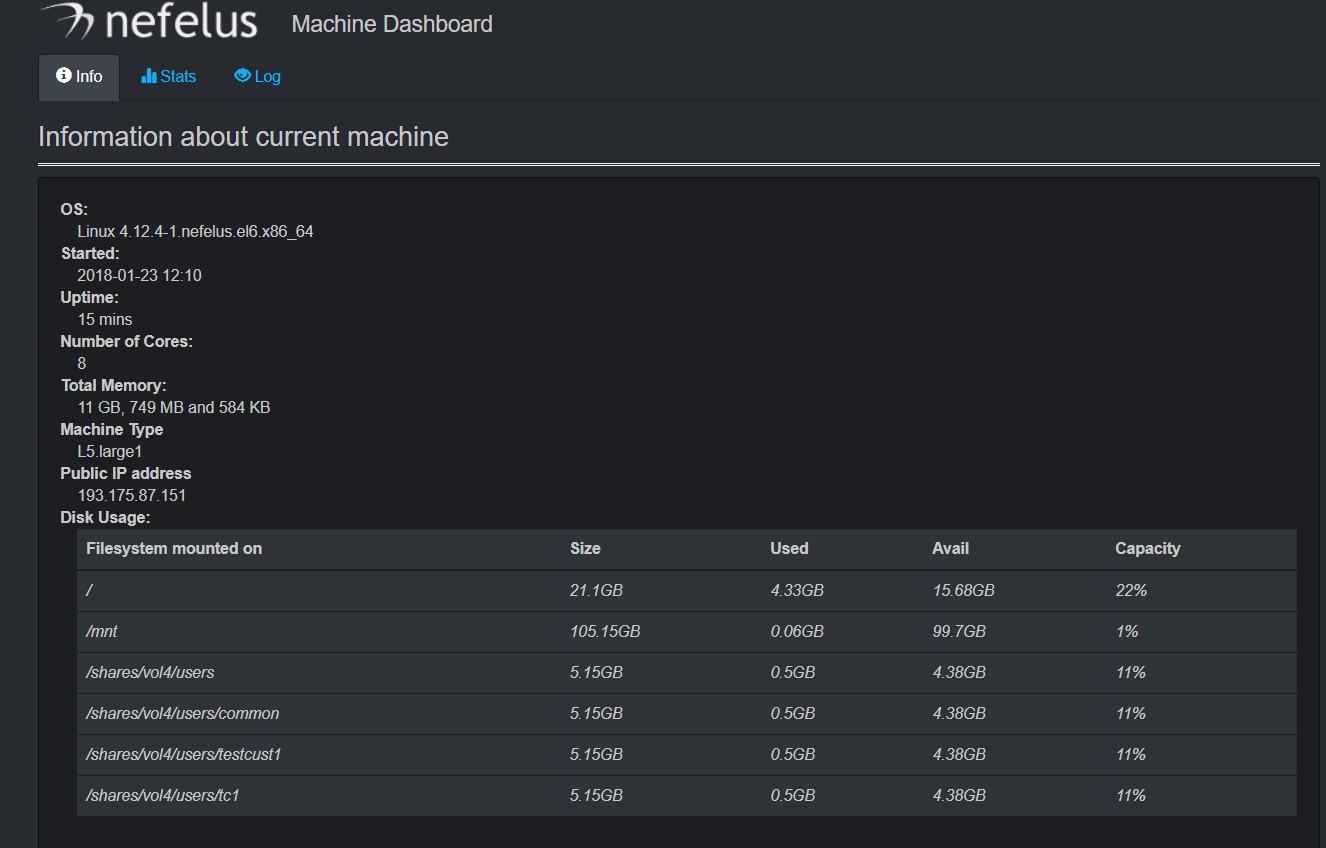Click the Capacity column header
This screenshot has width=1326, height=848.
click(1147, 548)
